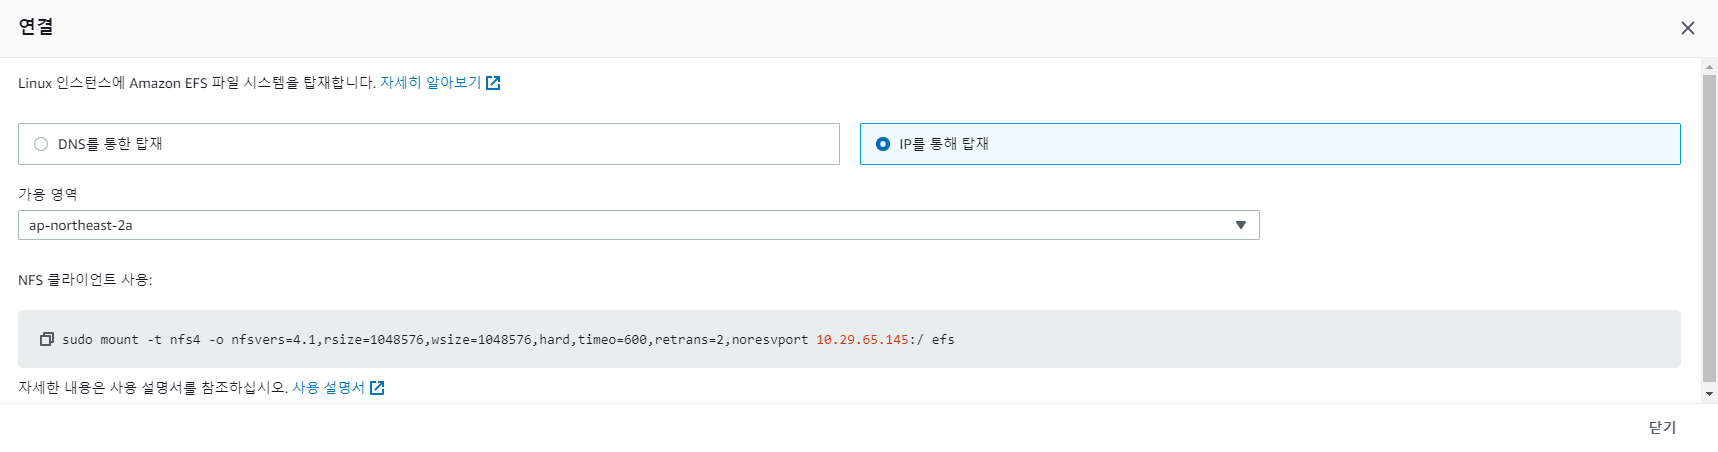Click the scrollbar down arrow of the dialog

(x=1709, y=394)
